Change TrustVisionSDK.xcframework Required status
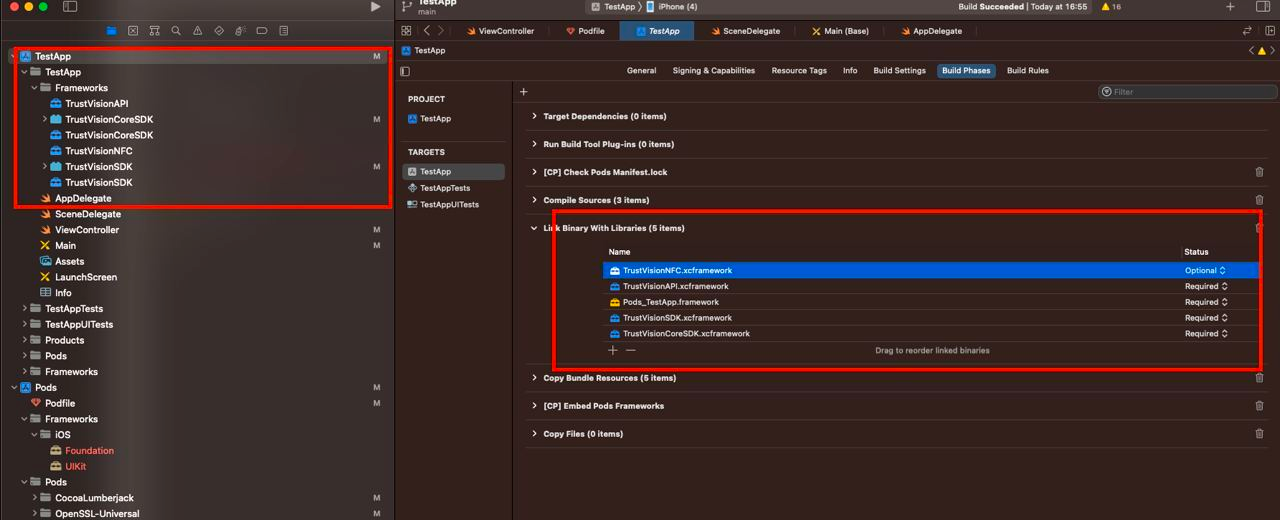Image resolution: width=1280 pixels, height=520 pixels. point(1206,318)
